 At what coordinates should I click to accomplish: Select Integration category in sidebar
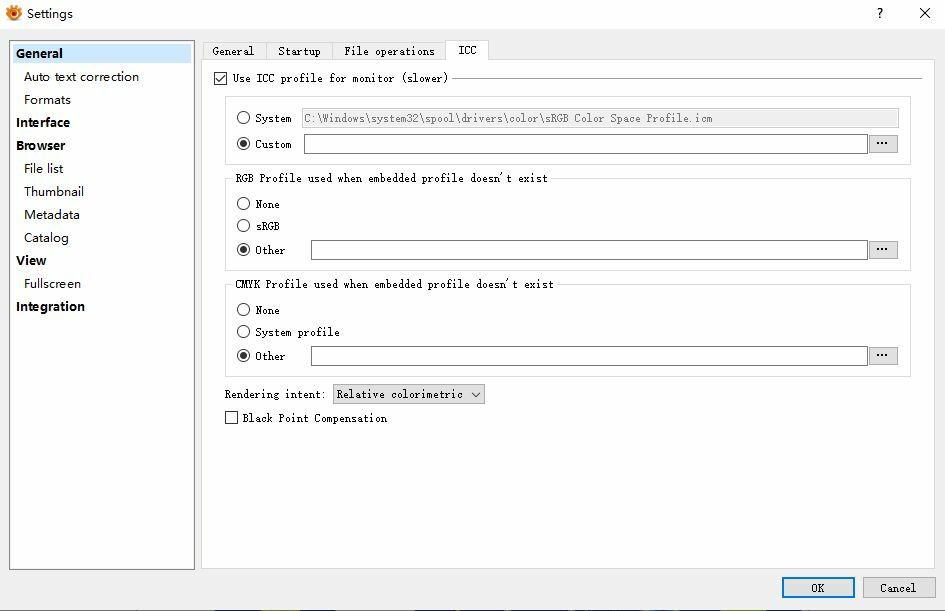[x=50, y=307]
